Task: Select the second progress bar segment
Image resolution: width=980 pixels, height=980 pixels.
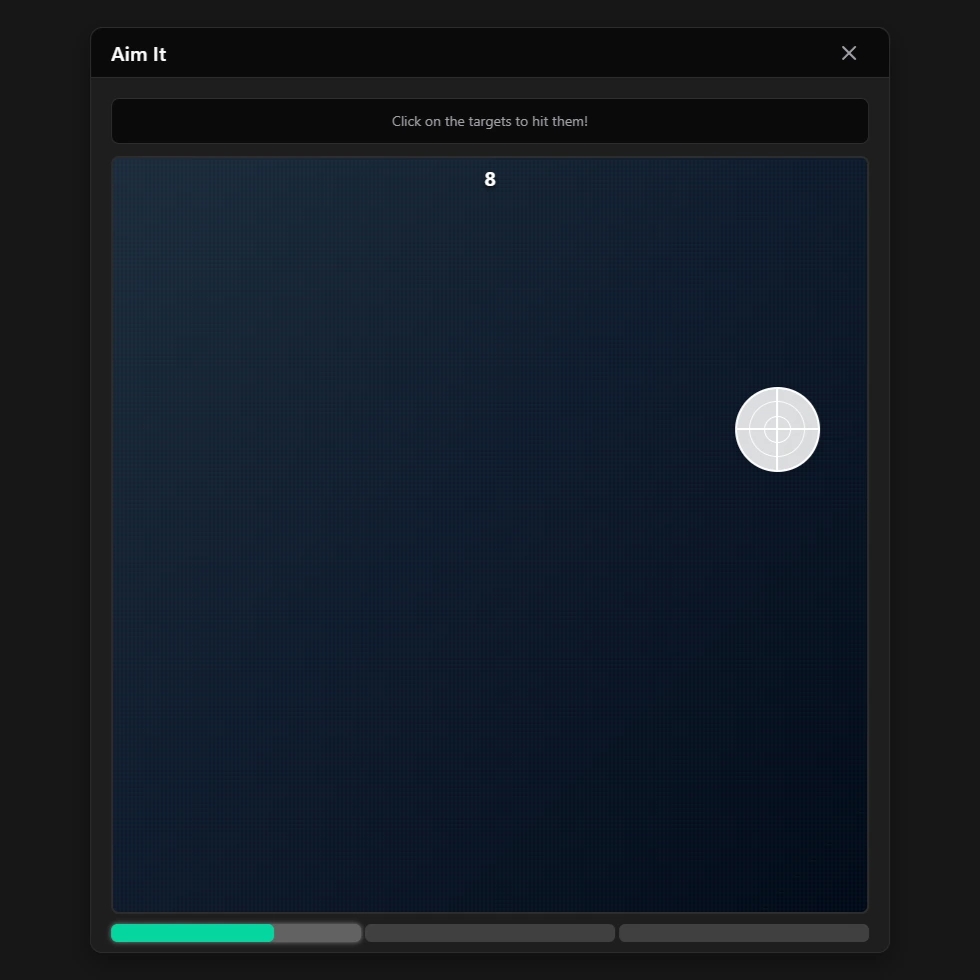Action: [490, 933]
